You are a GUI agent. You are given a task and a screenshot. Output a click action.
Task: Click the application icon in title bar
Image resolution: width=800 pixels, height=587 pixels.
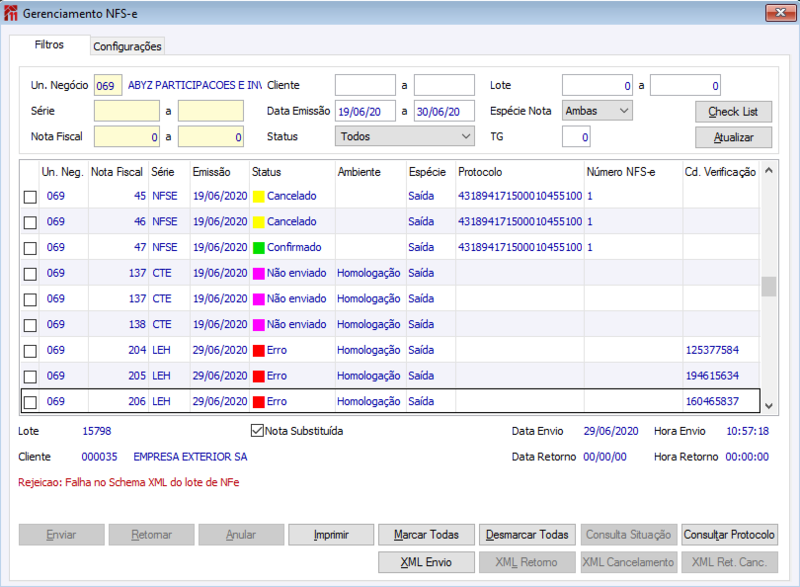[11, 13]
